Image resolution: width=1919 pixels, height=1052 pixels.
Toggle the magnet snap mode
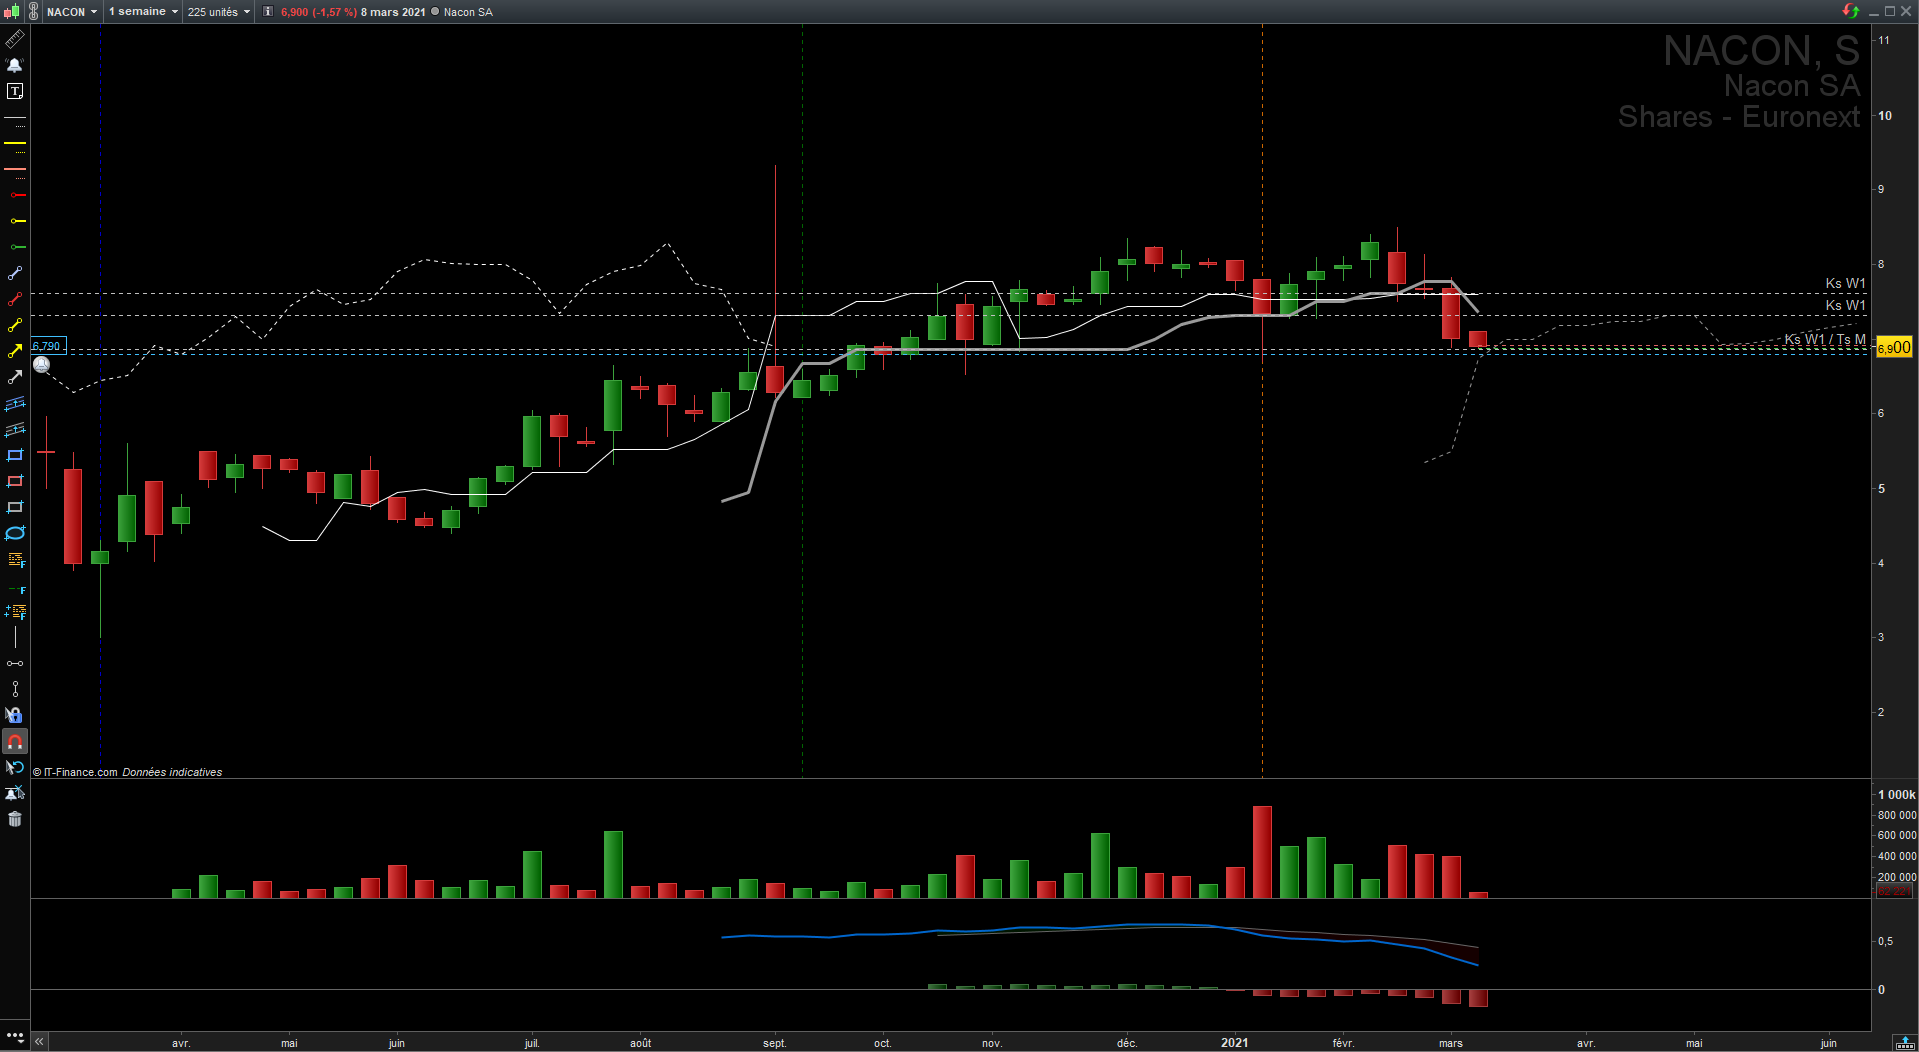click(x=15, y=741)
